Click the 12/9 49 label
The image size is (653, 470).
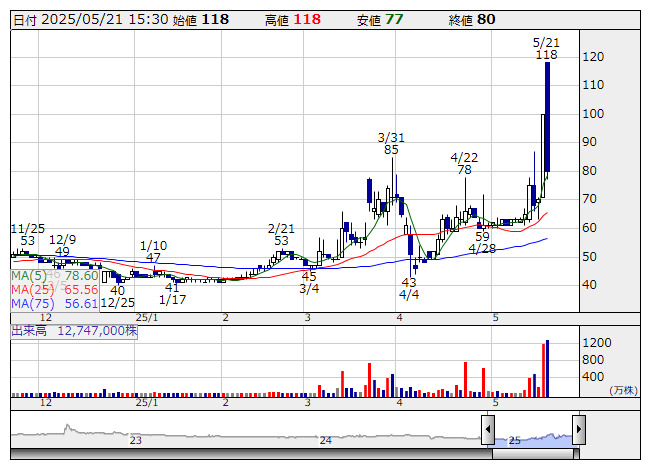(x=62, y=246)
